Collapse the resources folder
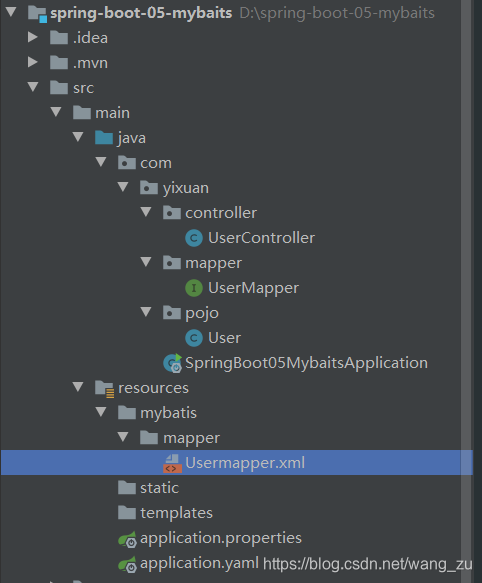482x583 pixels. pos(78,387)
